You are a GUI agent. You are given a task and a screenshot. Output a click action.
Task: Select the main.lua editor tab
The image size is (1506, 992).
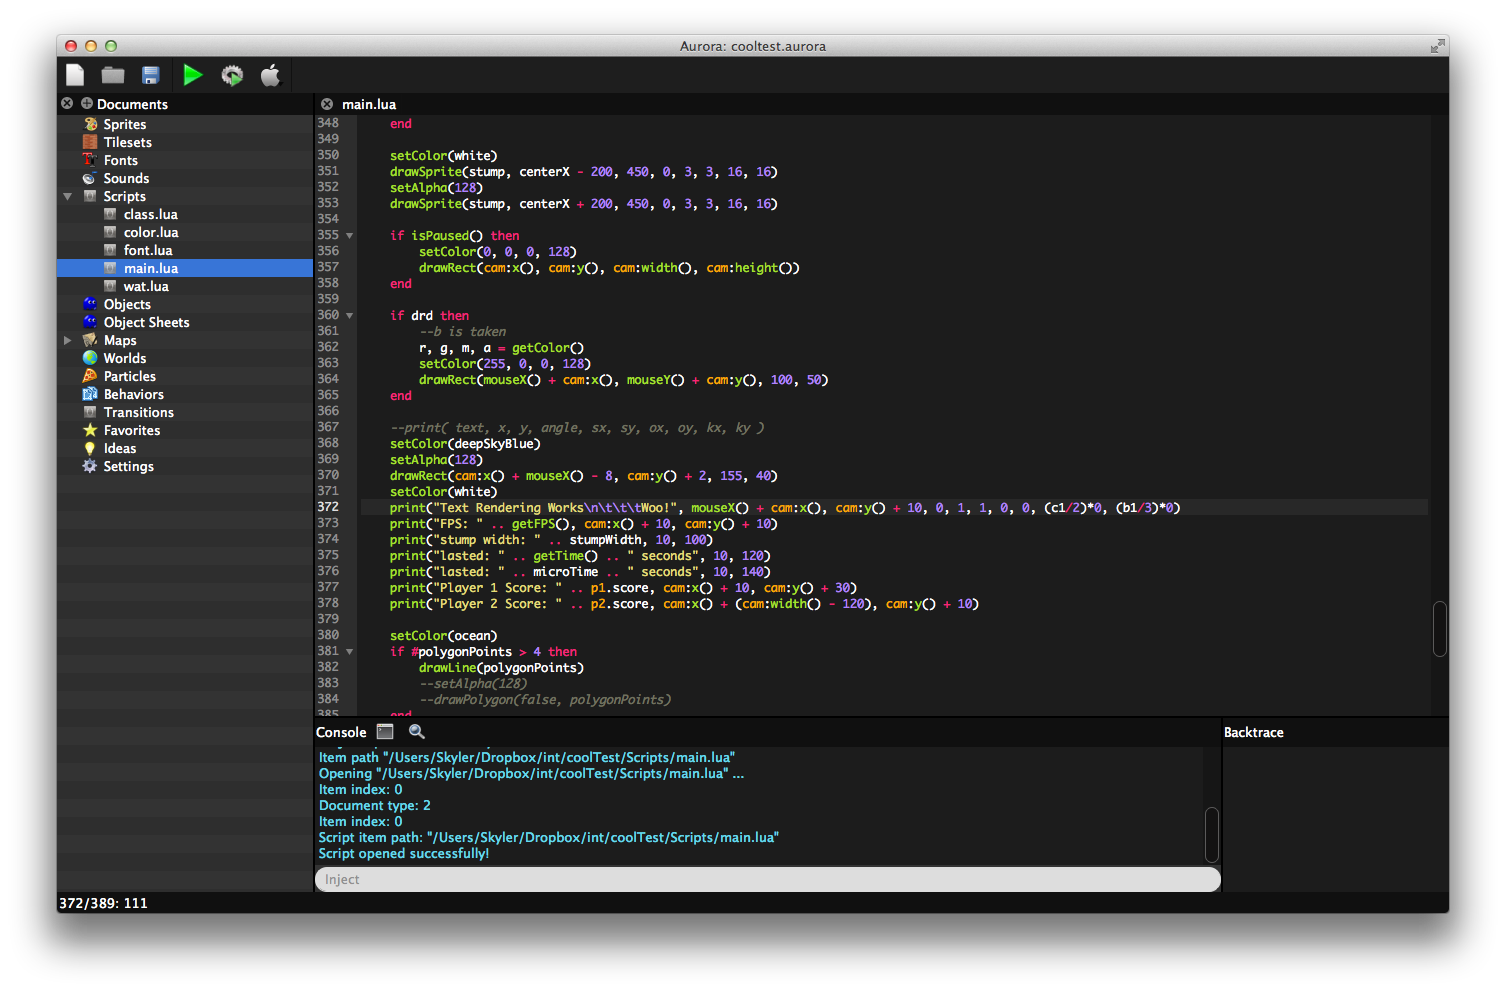(x=369, y=104)
